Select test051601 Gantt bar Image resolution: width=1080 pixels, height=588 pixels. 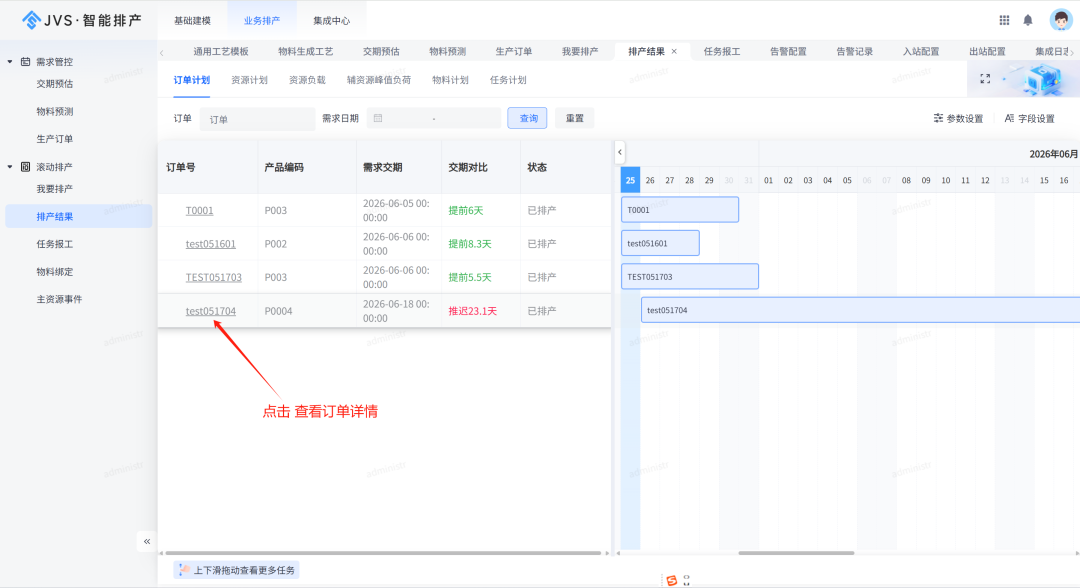(x=660, y=243)
